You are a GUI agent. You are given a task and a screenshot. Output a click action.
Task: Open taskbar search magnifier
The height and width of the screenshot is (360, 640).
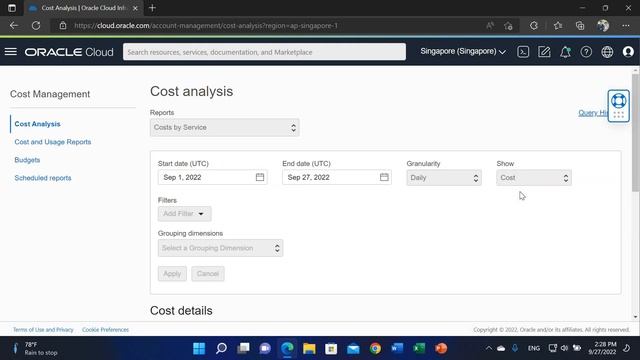click(x=221, y=348)
